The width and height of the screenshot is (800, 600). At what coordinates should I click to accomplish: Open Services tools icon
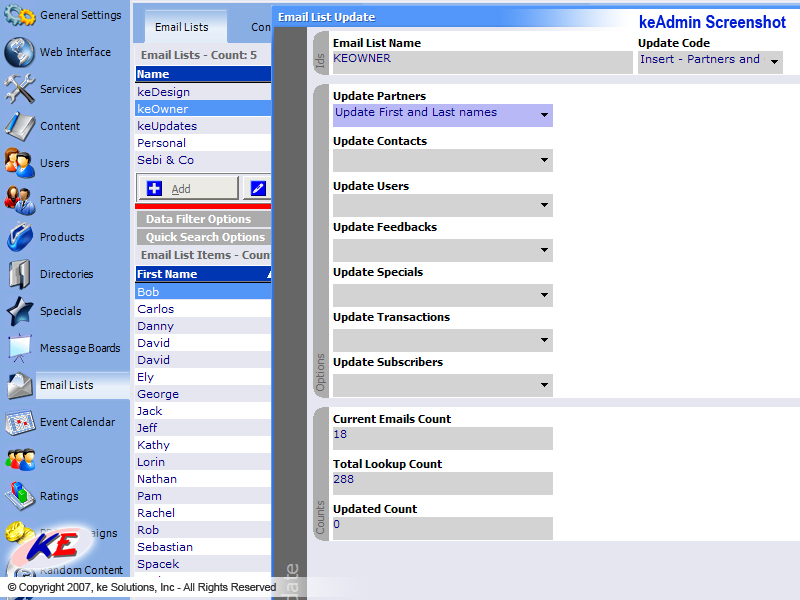(19, 89)
